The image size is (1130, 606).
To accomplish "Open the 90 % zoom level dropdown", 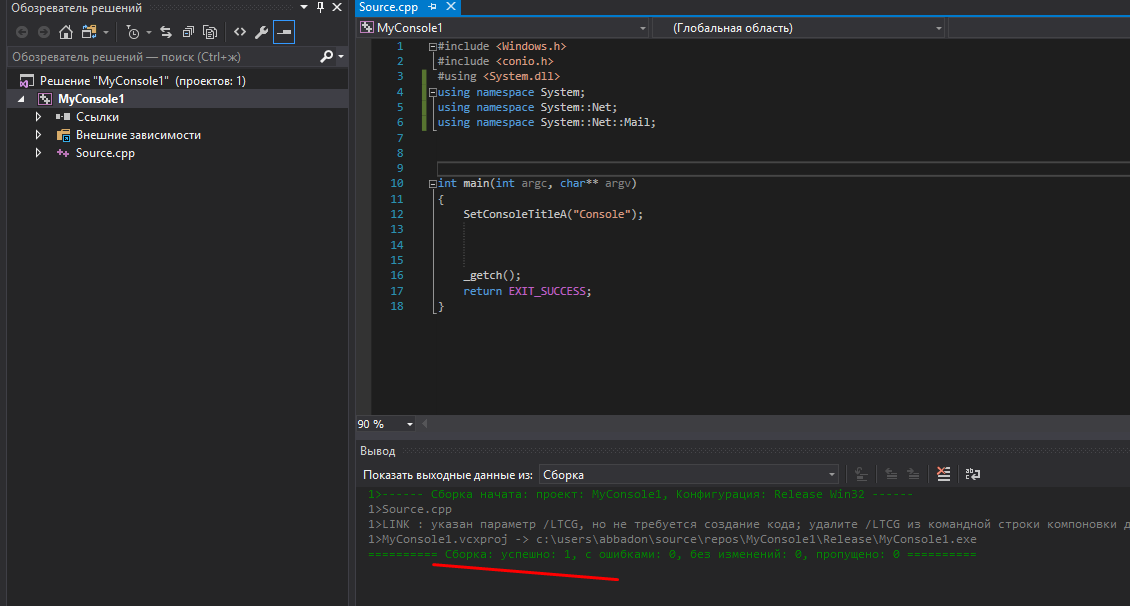I will [410, 424].
